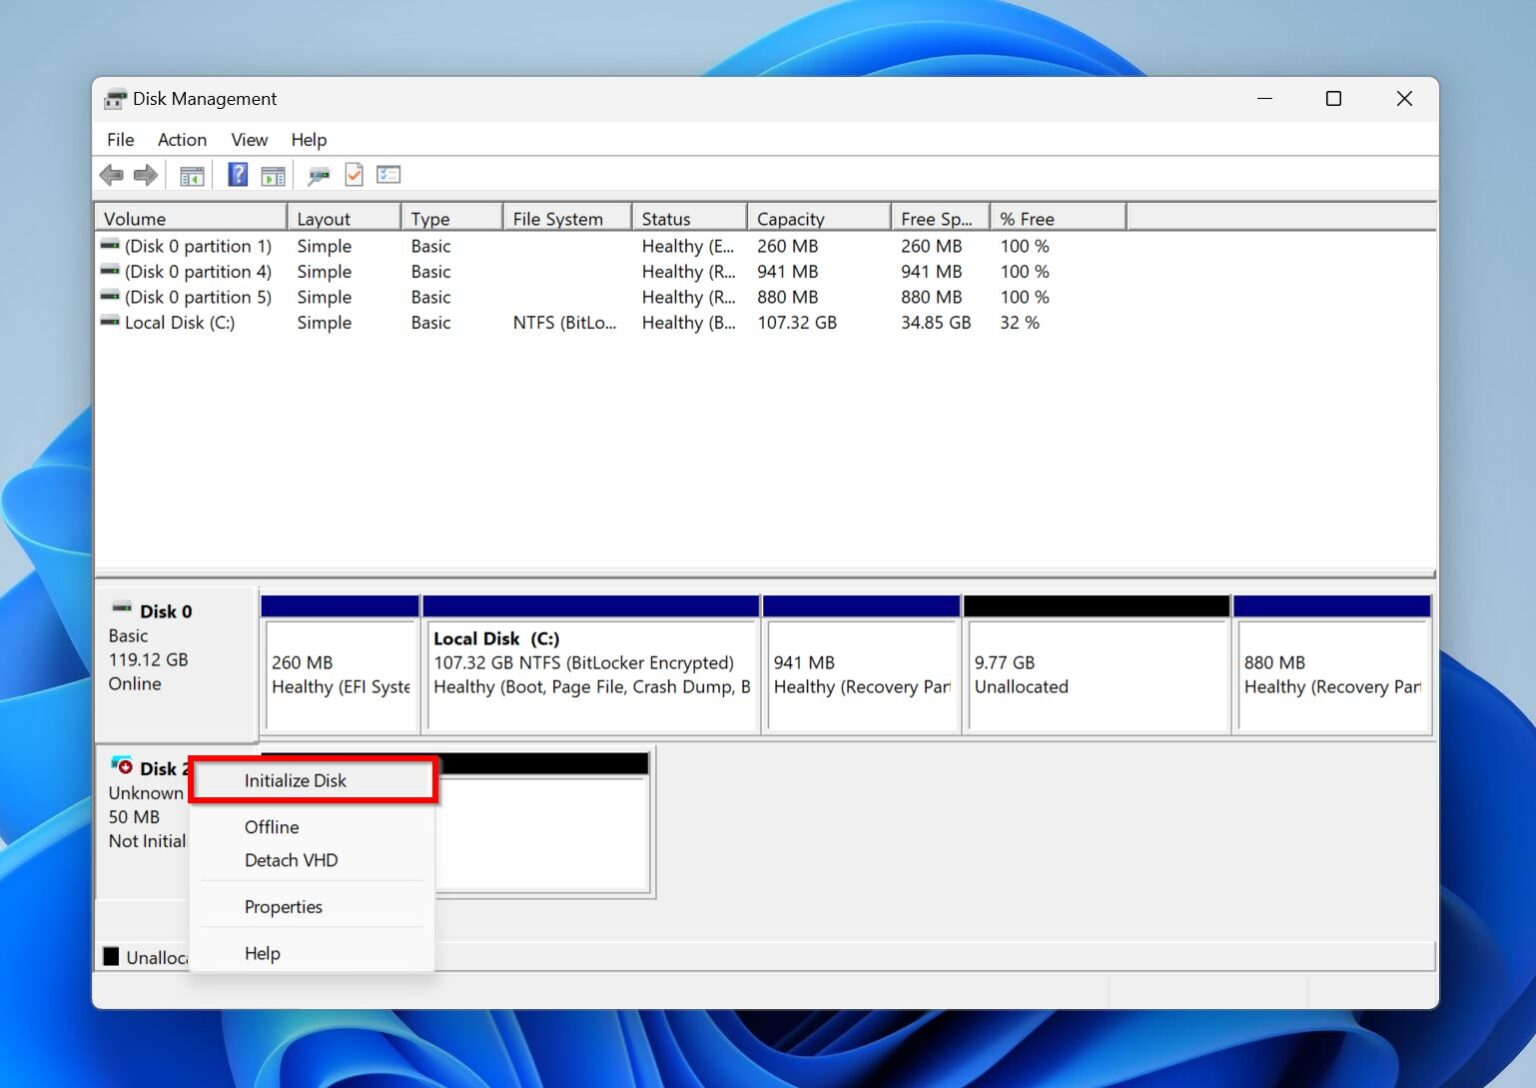Click the Capacity column header

791,217
